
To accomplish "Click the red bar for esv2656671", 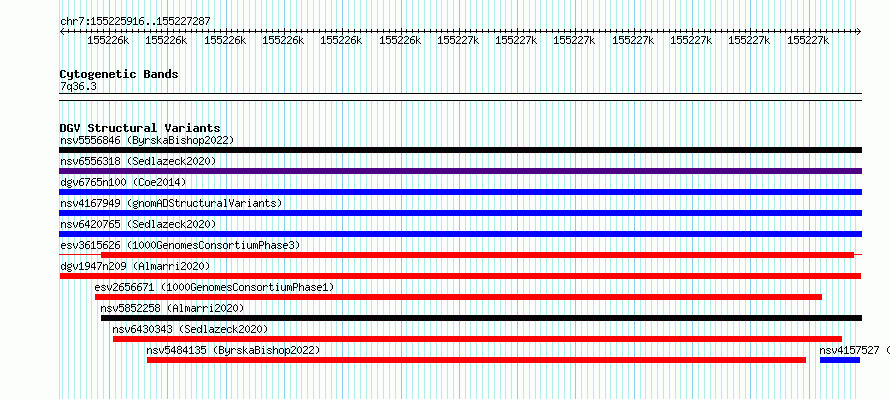I will (x=458, y=297).
